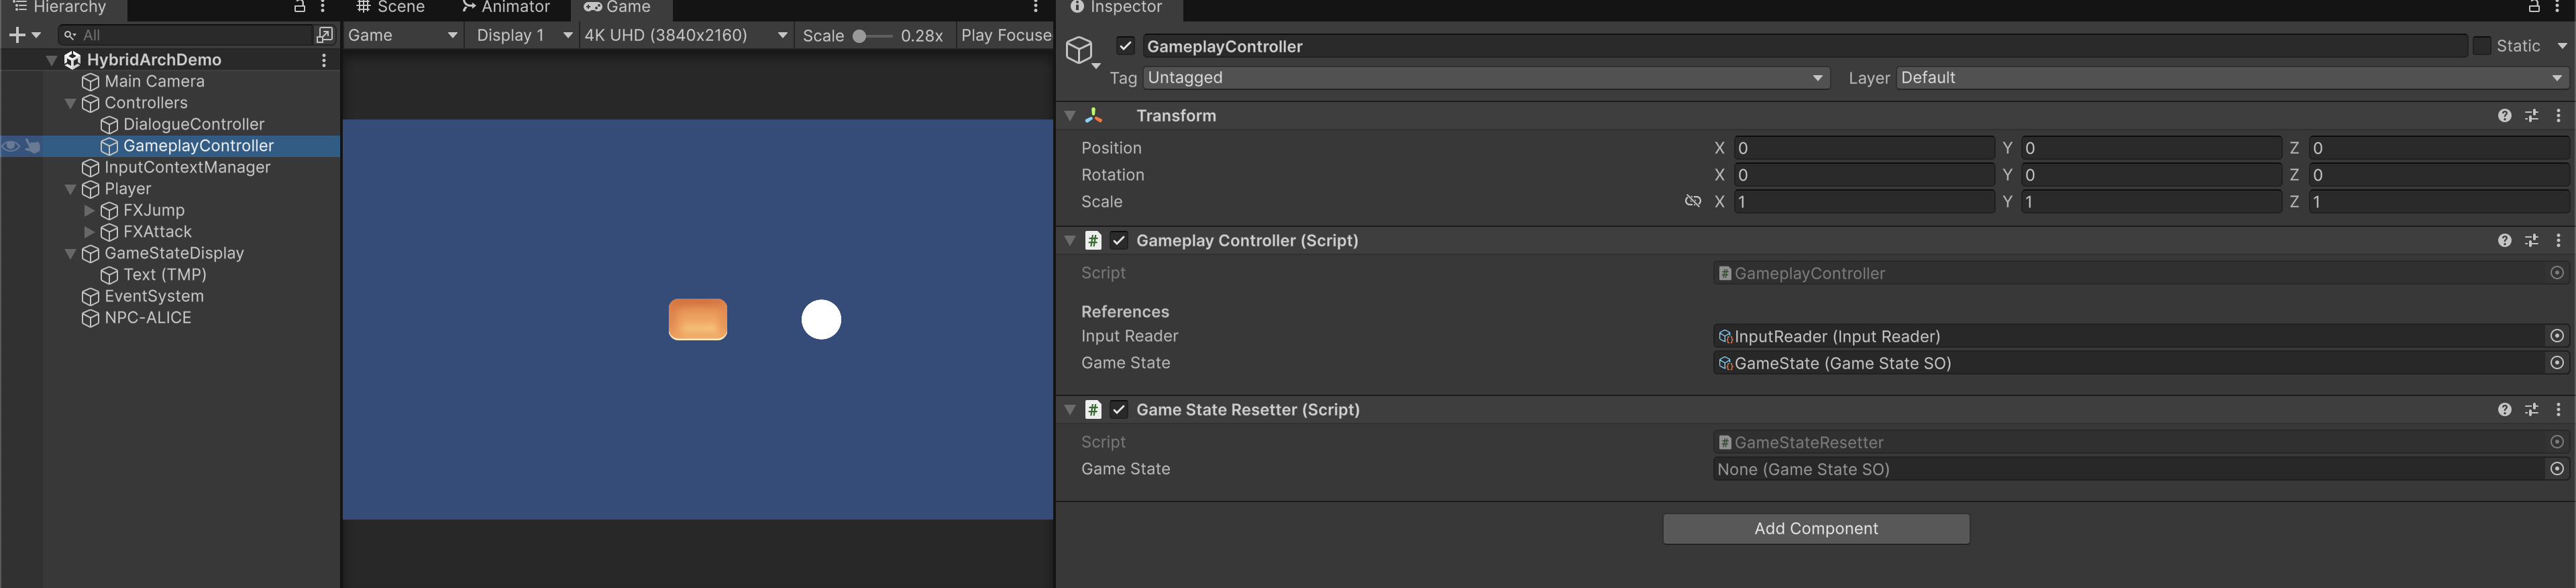2576x588 pixels.
Task: Open HybridArchDemo scene options menu
Action: 324,60
